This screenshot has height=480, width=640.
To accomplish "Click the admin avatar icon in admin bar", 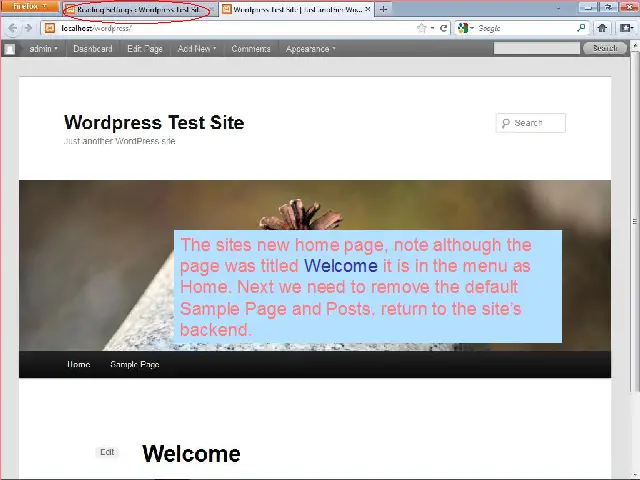I will [x=10, y=49].
